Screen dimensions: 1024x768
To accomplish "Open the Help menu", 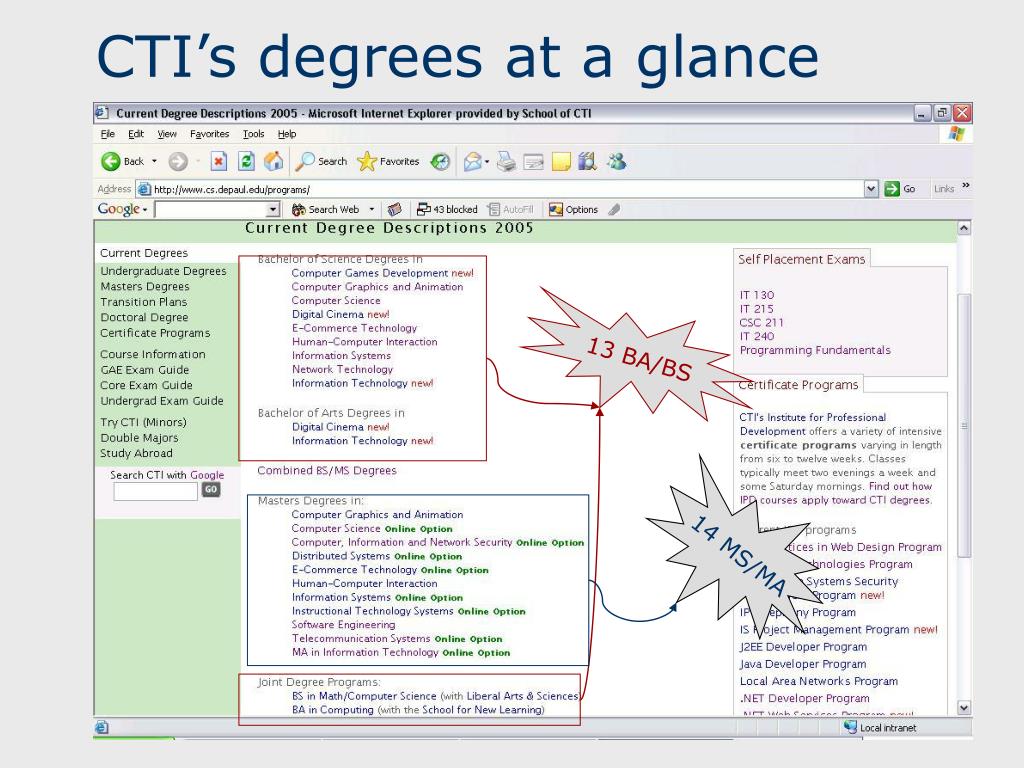I will 287,134.
